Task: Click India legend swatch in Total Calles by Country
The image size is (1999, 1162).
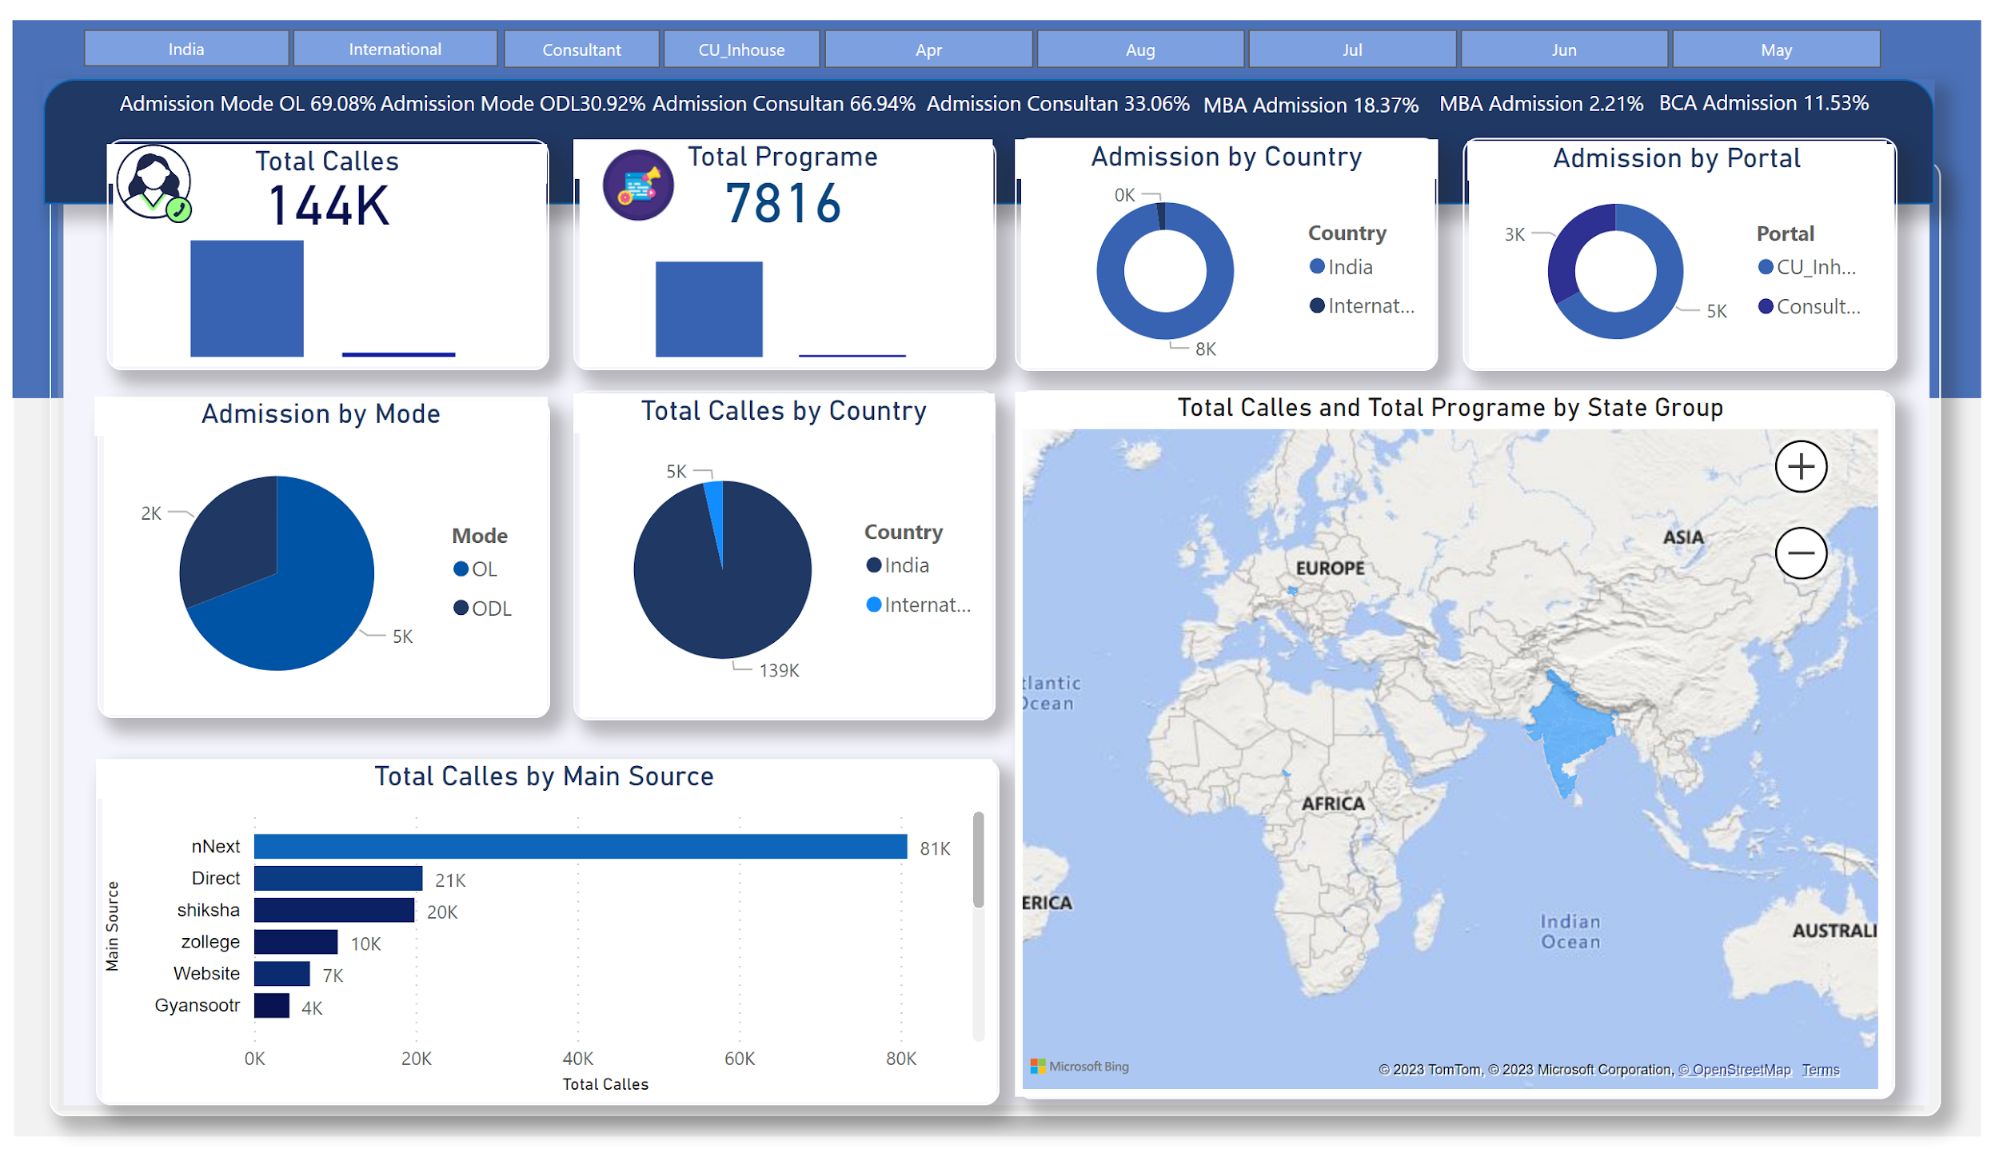Action: coord(874,565)
